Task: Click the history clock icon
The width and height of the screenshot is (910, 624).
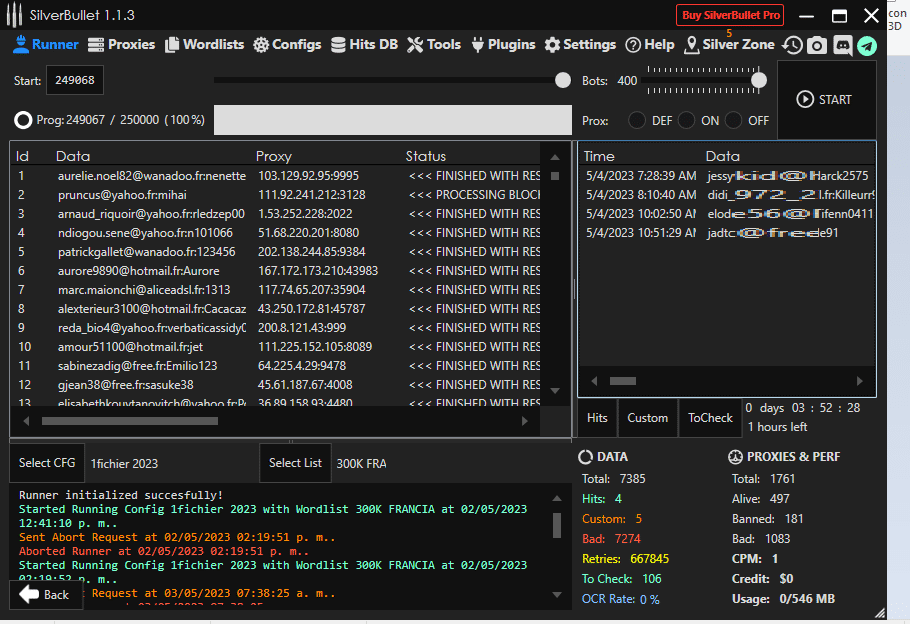Action: coord(792,45)
